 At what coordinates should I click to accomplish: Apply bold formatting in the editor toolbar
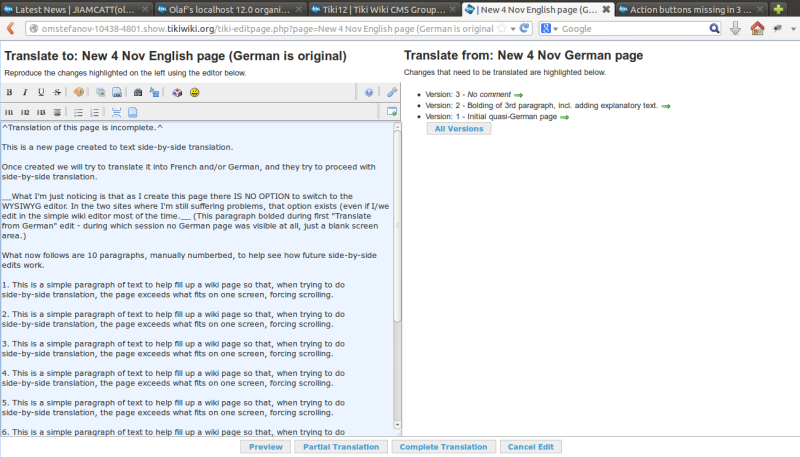point(9,92)
